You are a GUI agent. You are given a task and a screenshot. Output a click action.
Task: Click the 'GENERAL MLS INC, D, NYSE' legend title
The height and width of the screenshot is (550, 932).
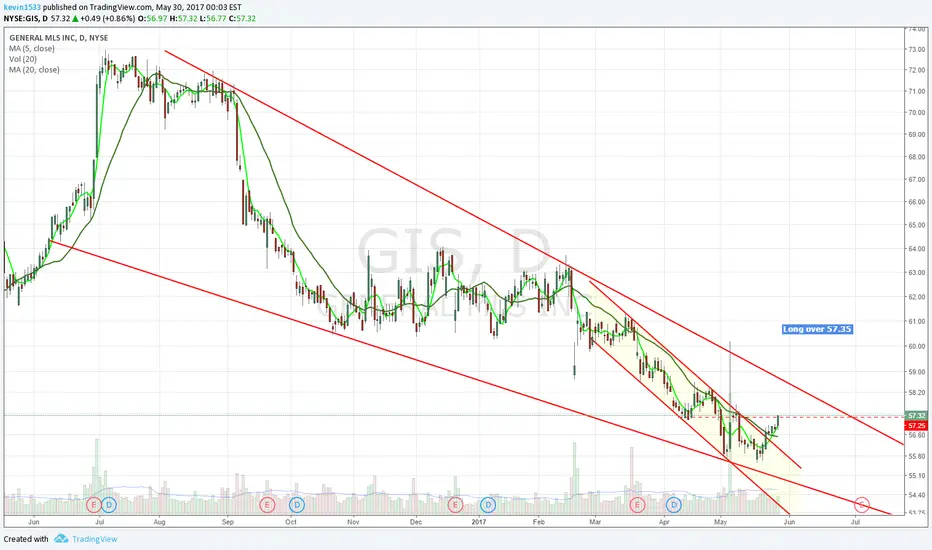58,37
